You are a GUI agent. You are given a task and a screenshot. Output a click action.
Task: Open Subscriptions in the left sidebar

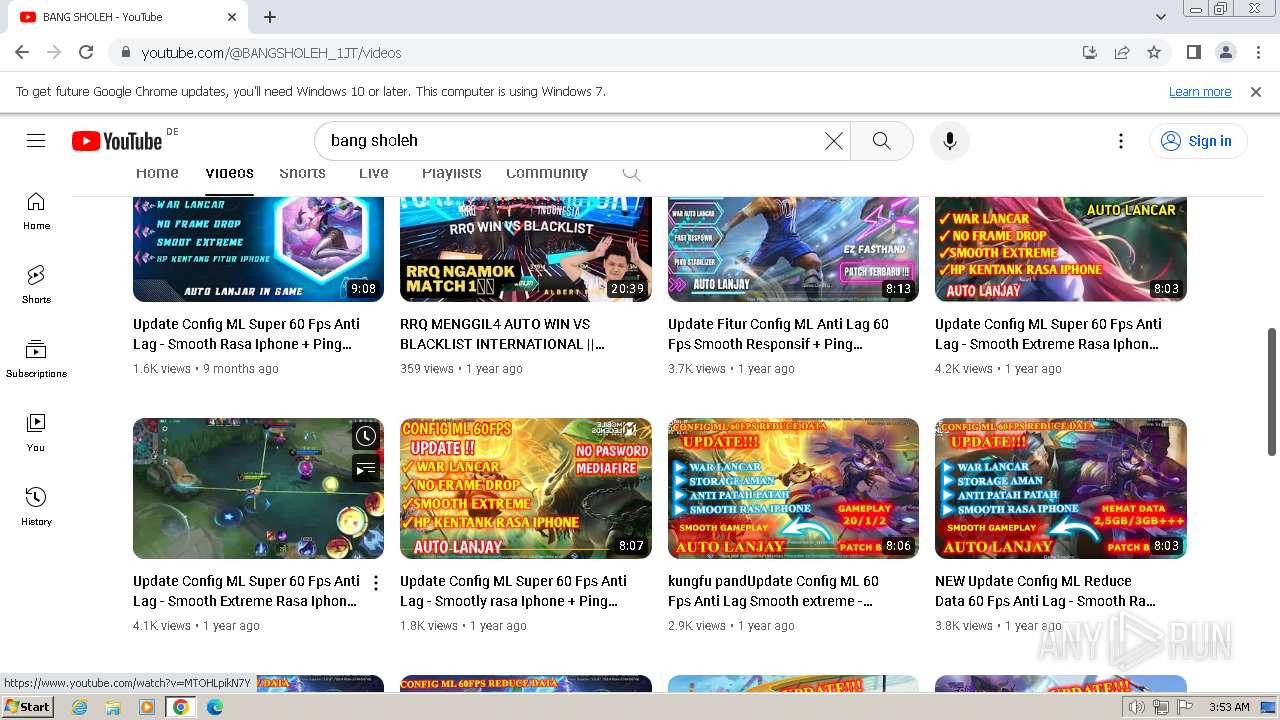36,359
